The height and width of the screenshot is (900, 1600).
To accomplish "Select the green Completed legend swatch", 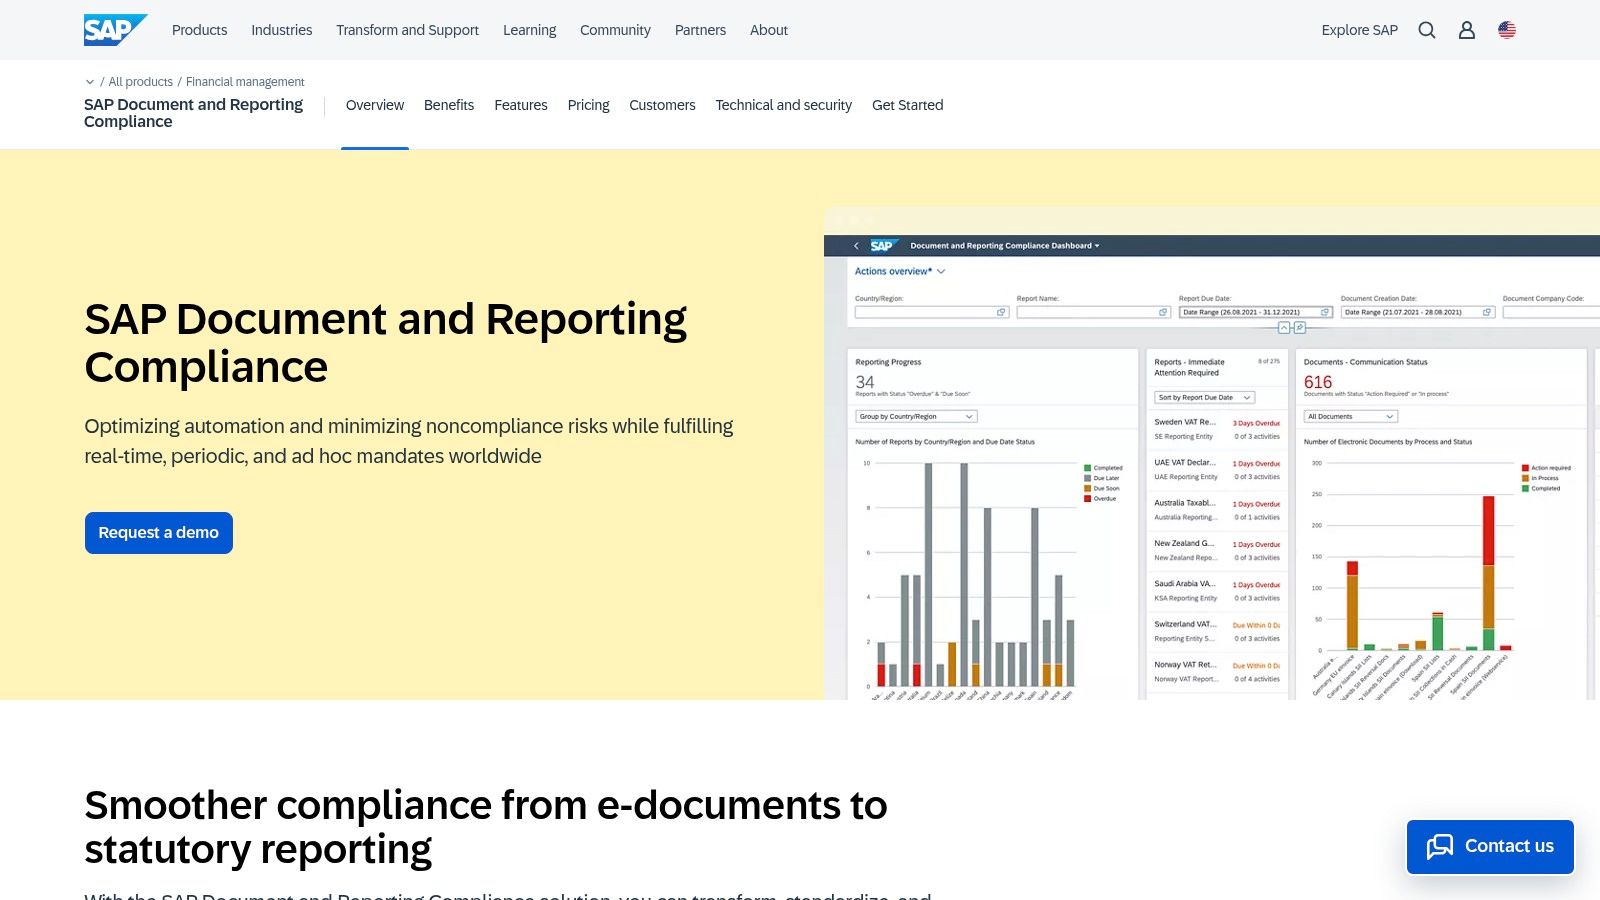I will click(x=1088, y=467).
